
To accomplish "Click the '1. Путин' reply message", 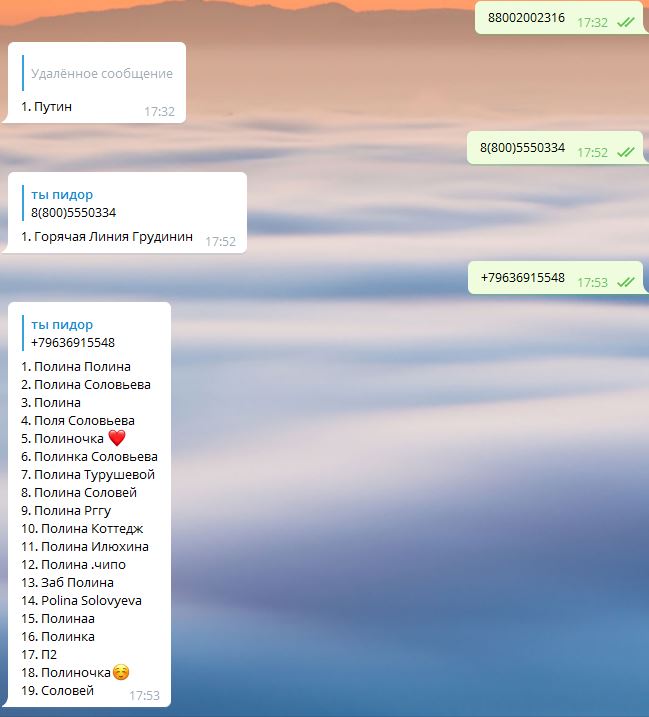I will click(x=47, y=107).
